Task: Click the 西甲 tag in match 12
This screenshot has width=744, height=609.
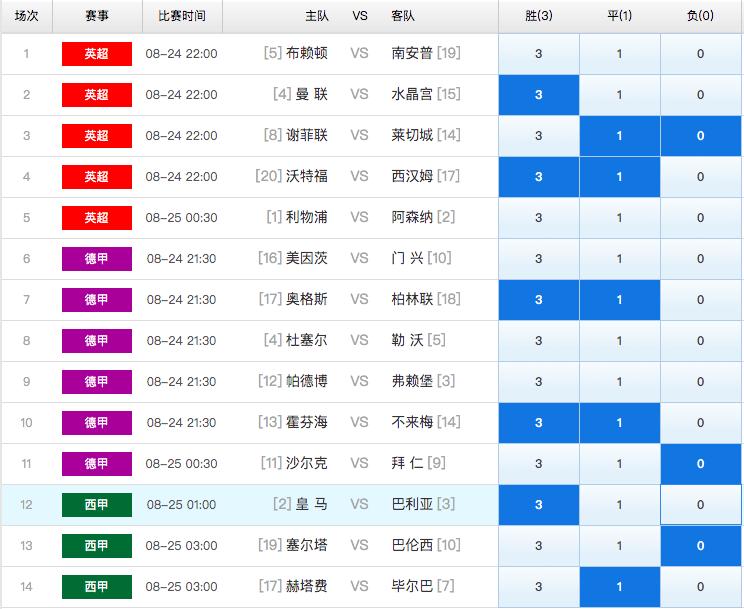Action: 97,505
